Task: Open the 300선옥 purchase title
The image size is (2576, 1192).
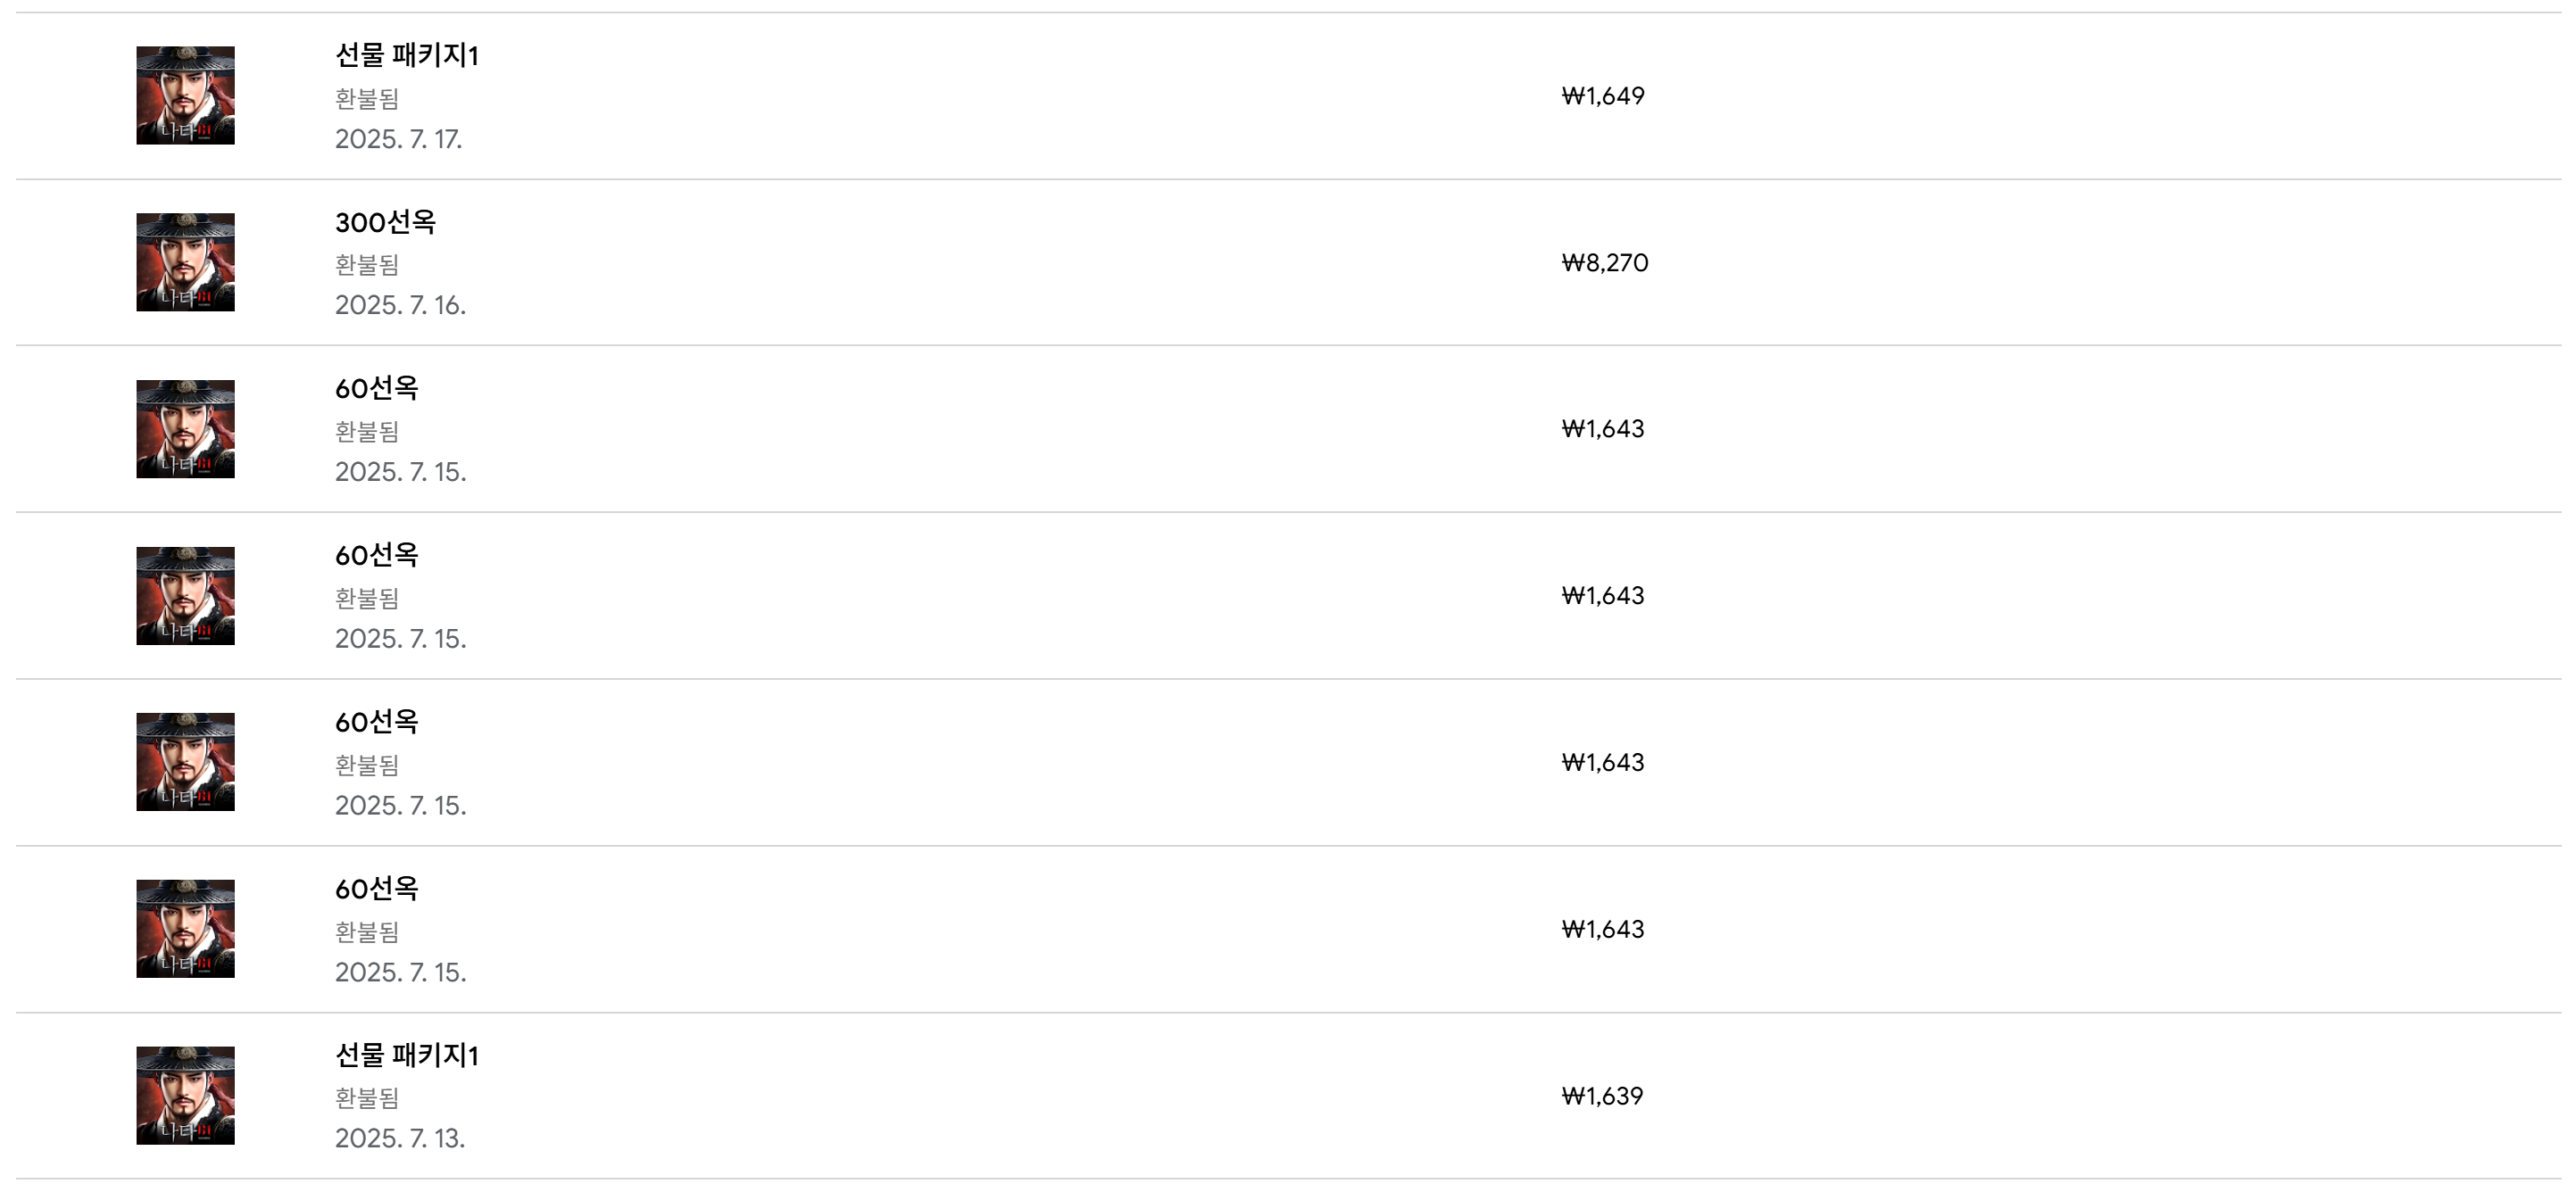Action: (385, 222)
